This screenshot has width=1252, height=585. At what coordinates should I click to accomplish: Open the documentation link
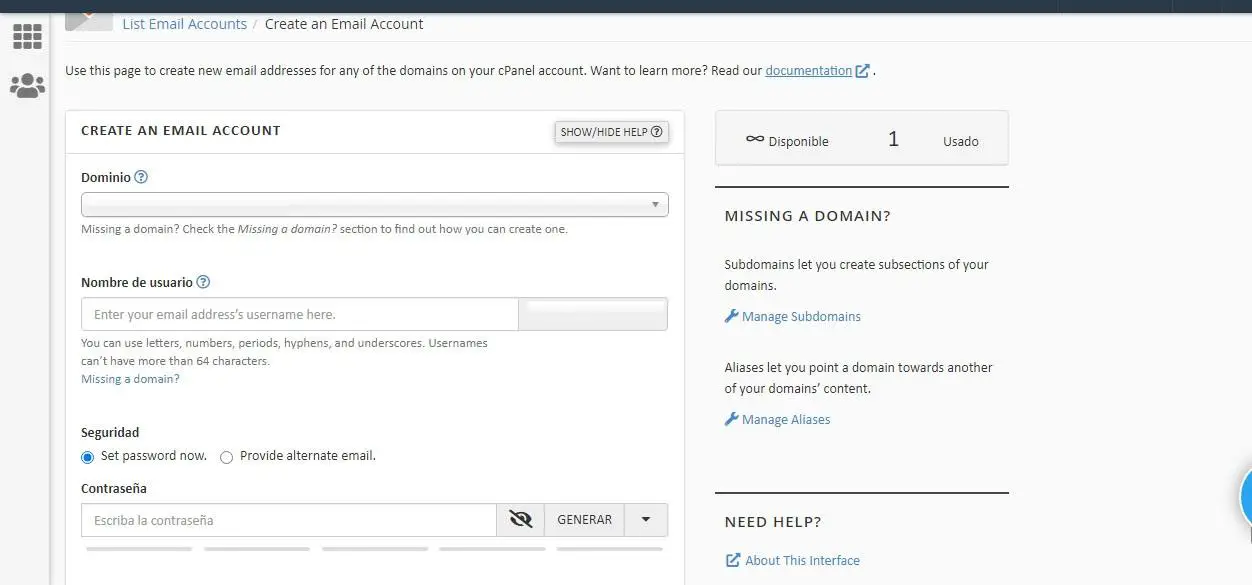[808, 71]
